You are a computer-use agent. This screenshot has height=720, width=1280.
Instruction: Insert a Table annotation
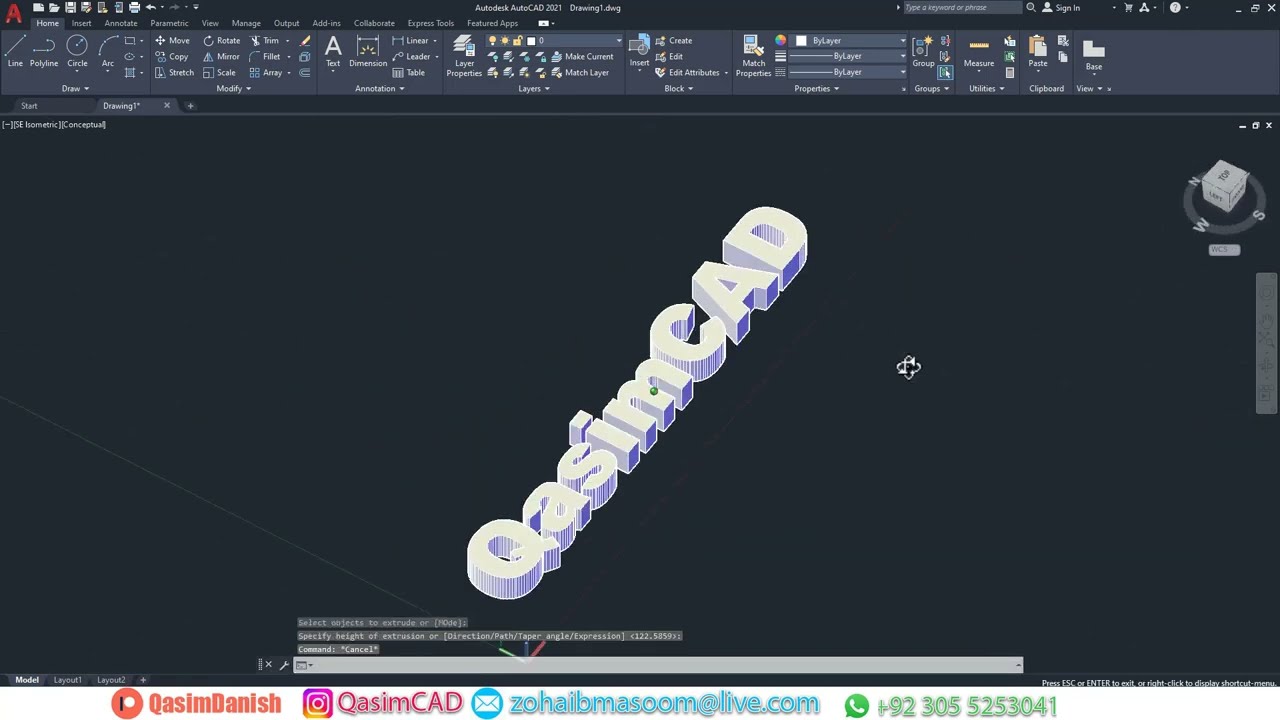pyautogui.click(x=409, y=73)
